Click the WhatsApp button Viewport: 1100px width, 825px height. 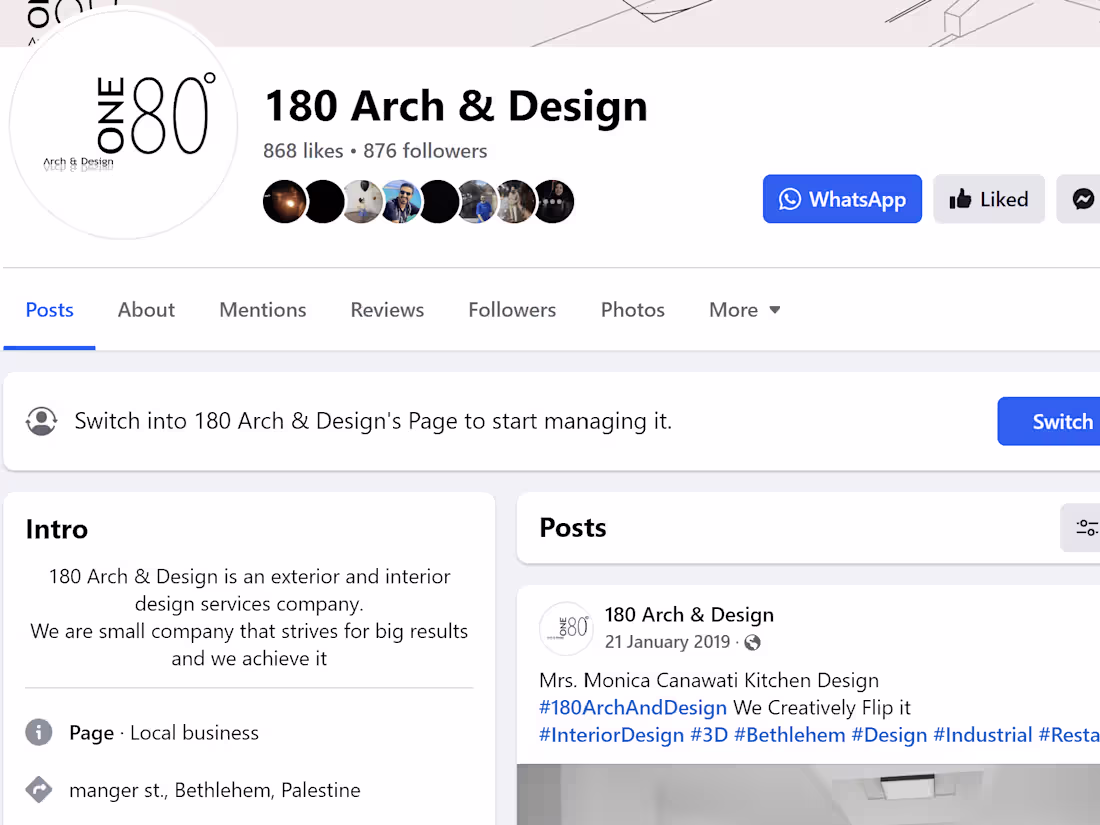point(842,199)
